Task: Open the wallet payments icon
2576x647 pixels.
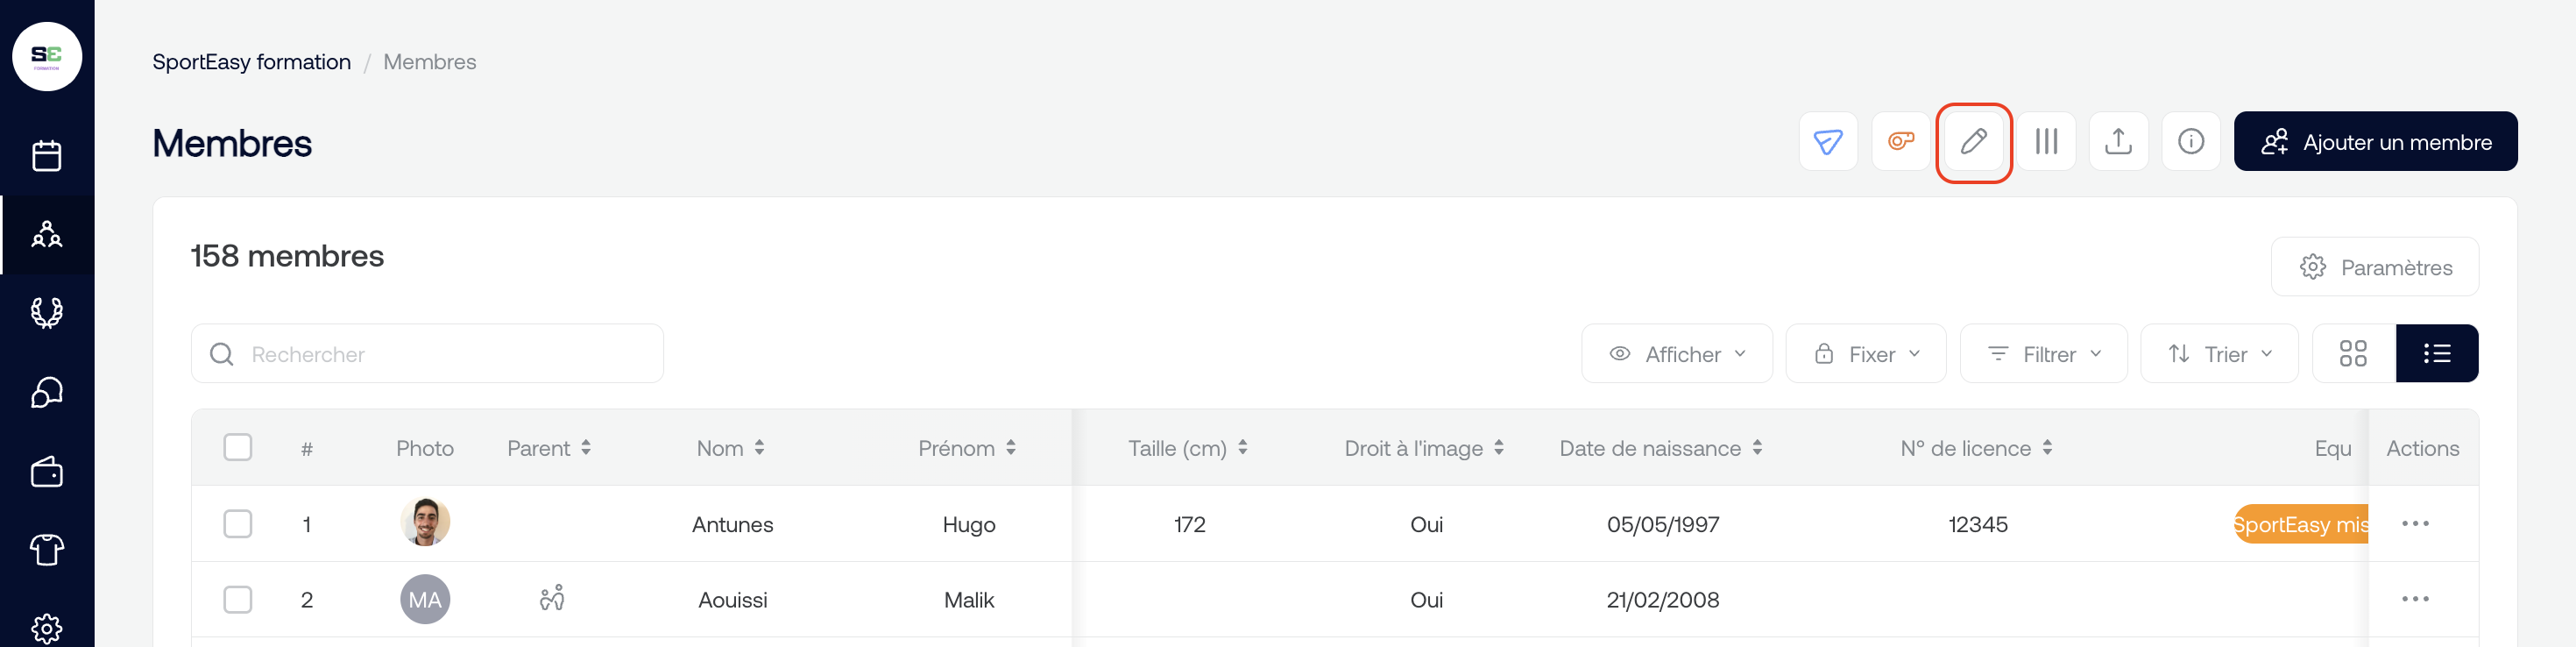Action: click(47, 471)
